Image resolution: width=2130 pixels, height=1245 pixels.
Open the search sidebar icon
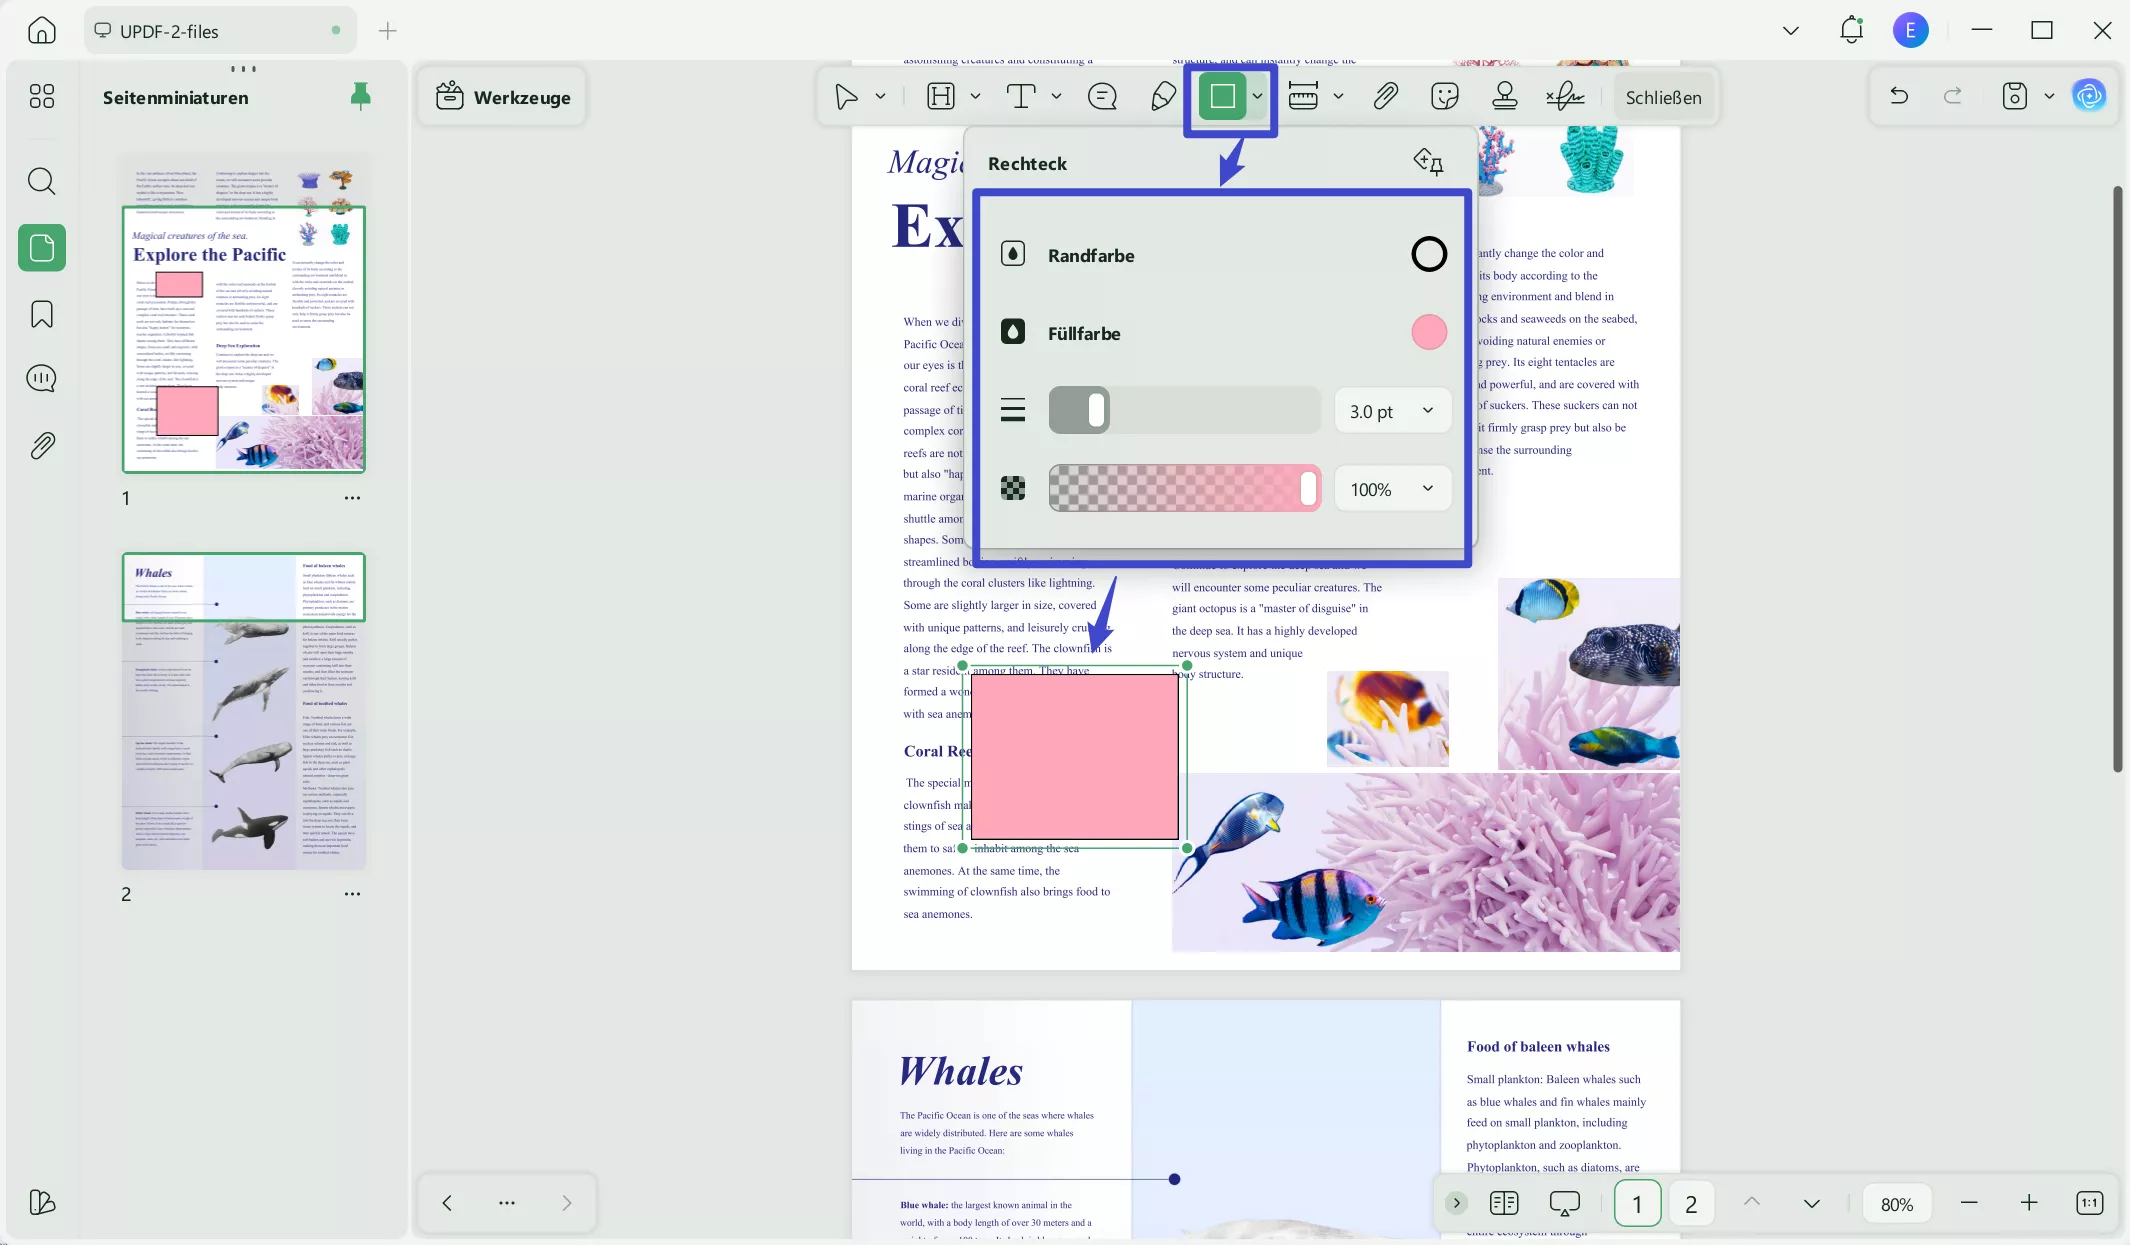pyautogui.click(x=42, y=181)
